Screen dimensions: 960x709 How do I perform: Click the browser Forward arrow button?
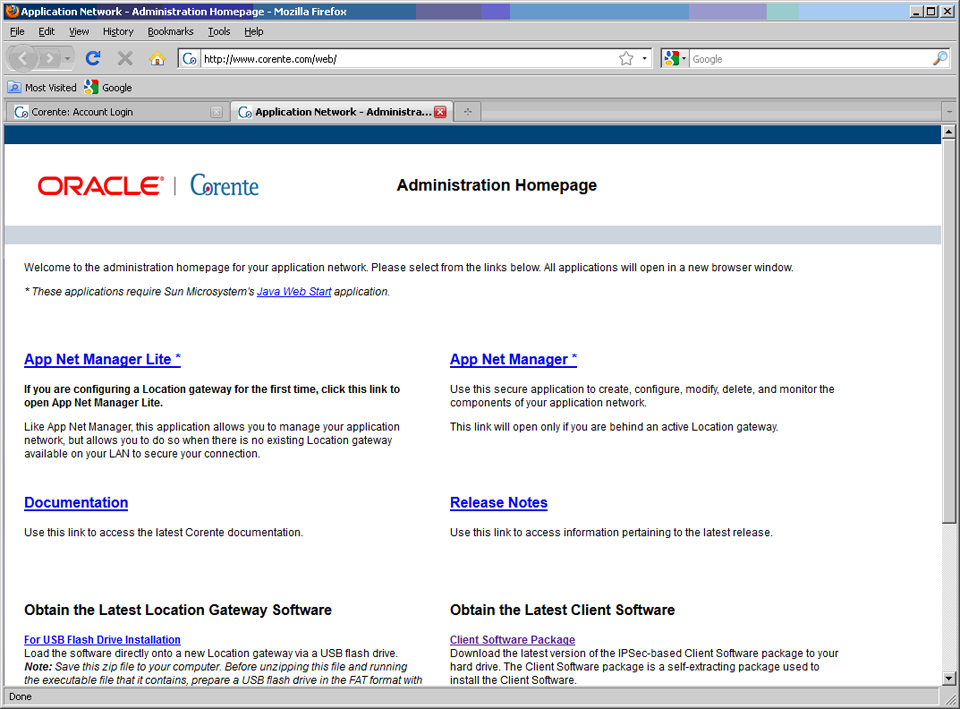[49, 59]
